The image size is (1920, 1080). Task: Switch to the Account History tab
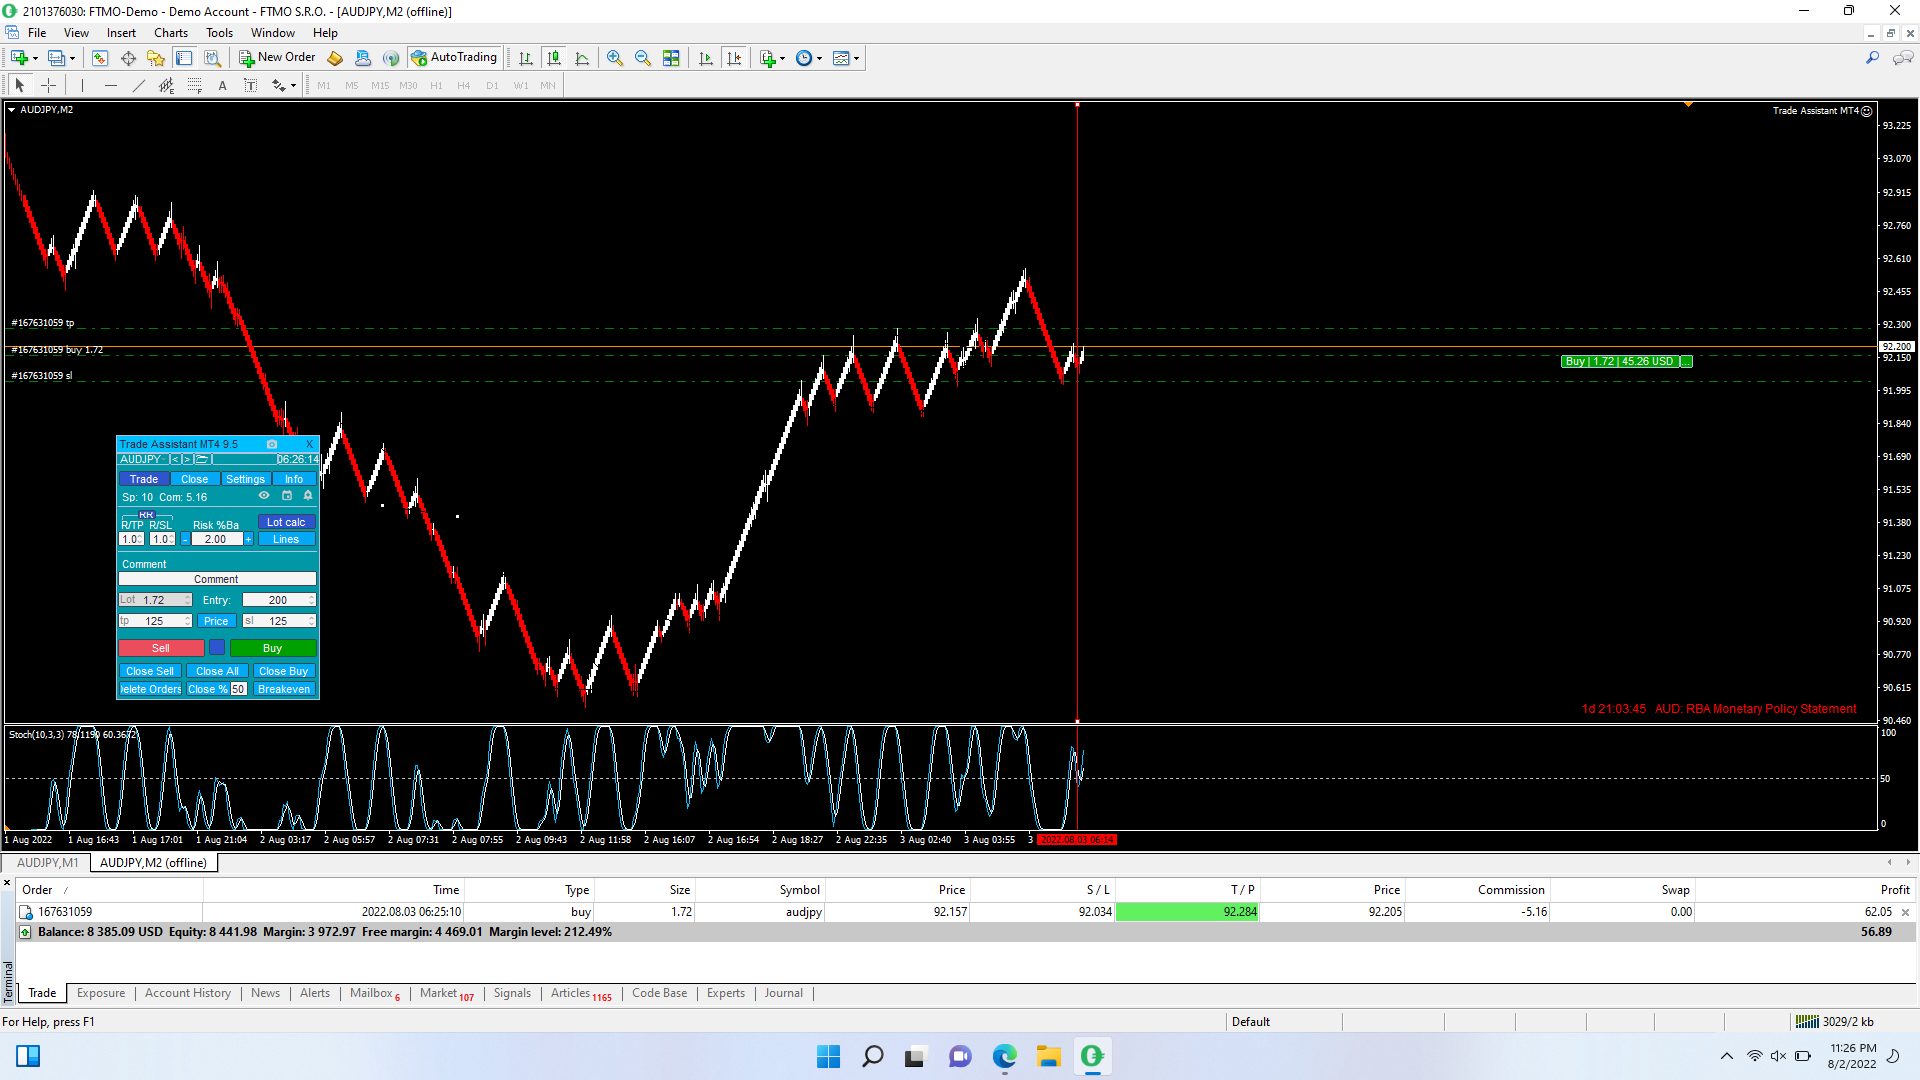pyautogui.click(x=187, y=993)
